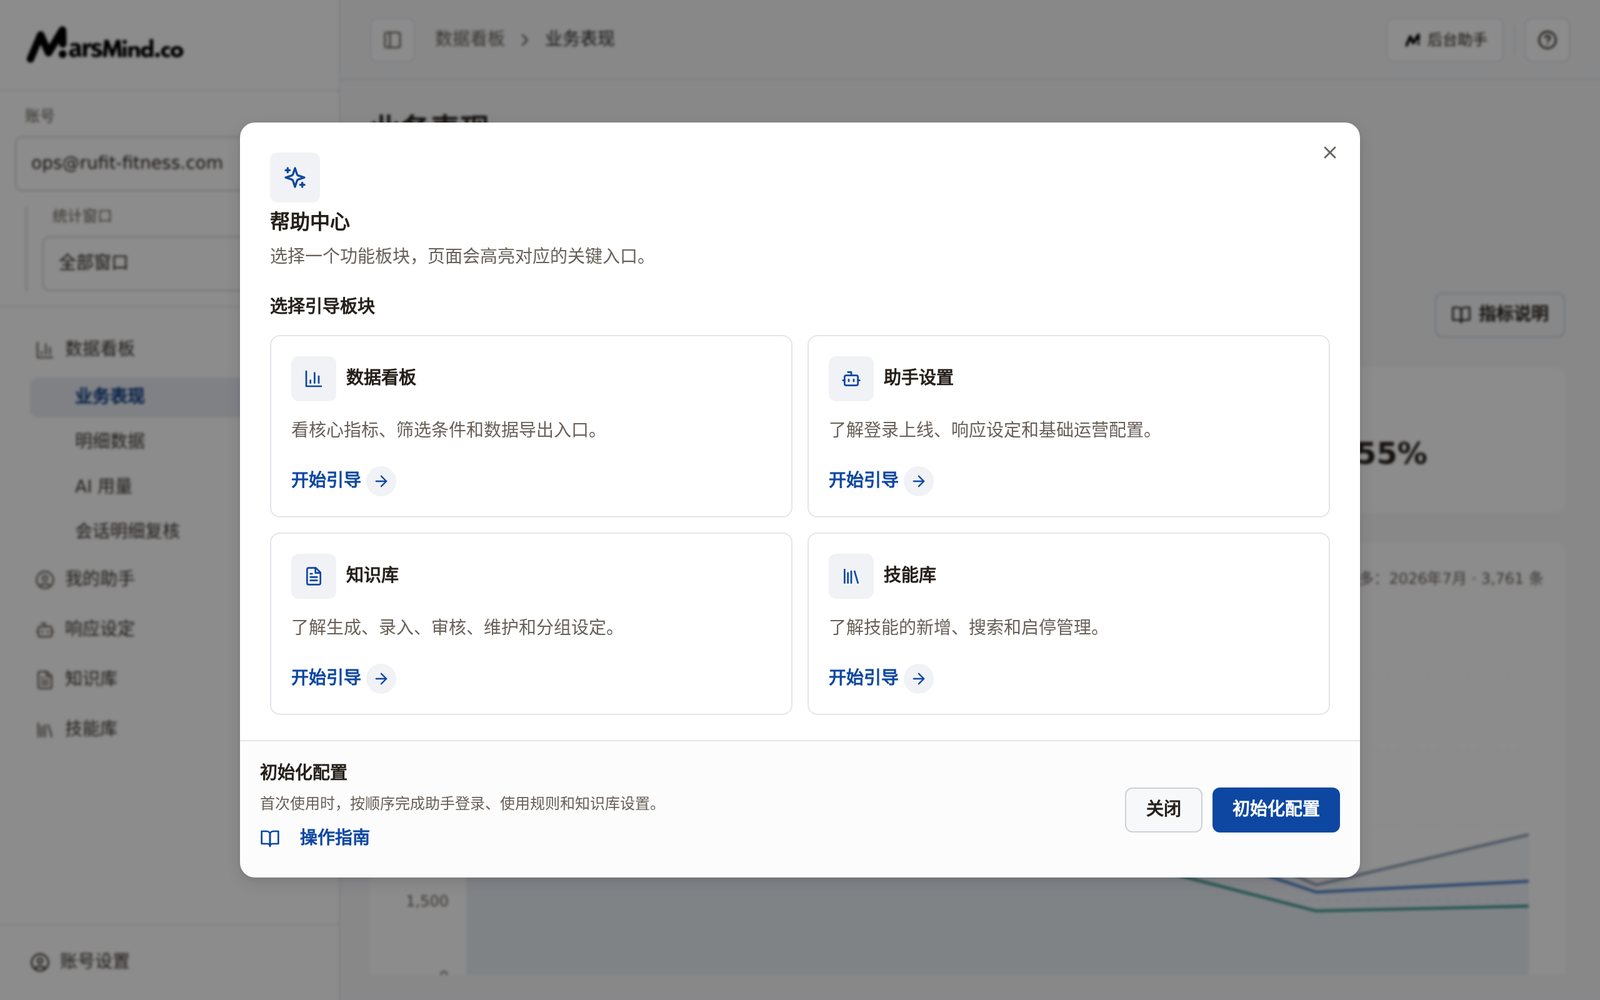This screenshot has height=1000, width=1600.
Task: Expand 数据看板 in the sidebar
Action: tap(100, 349)
